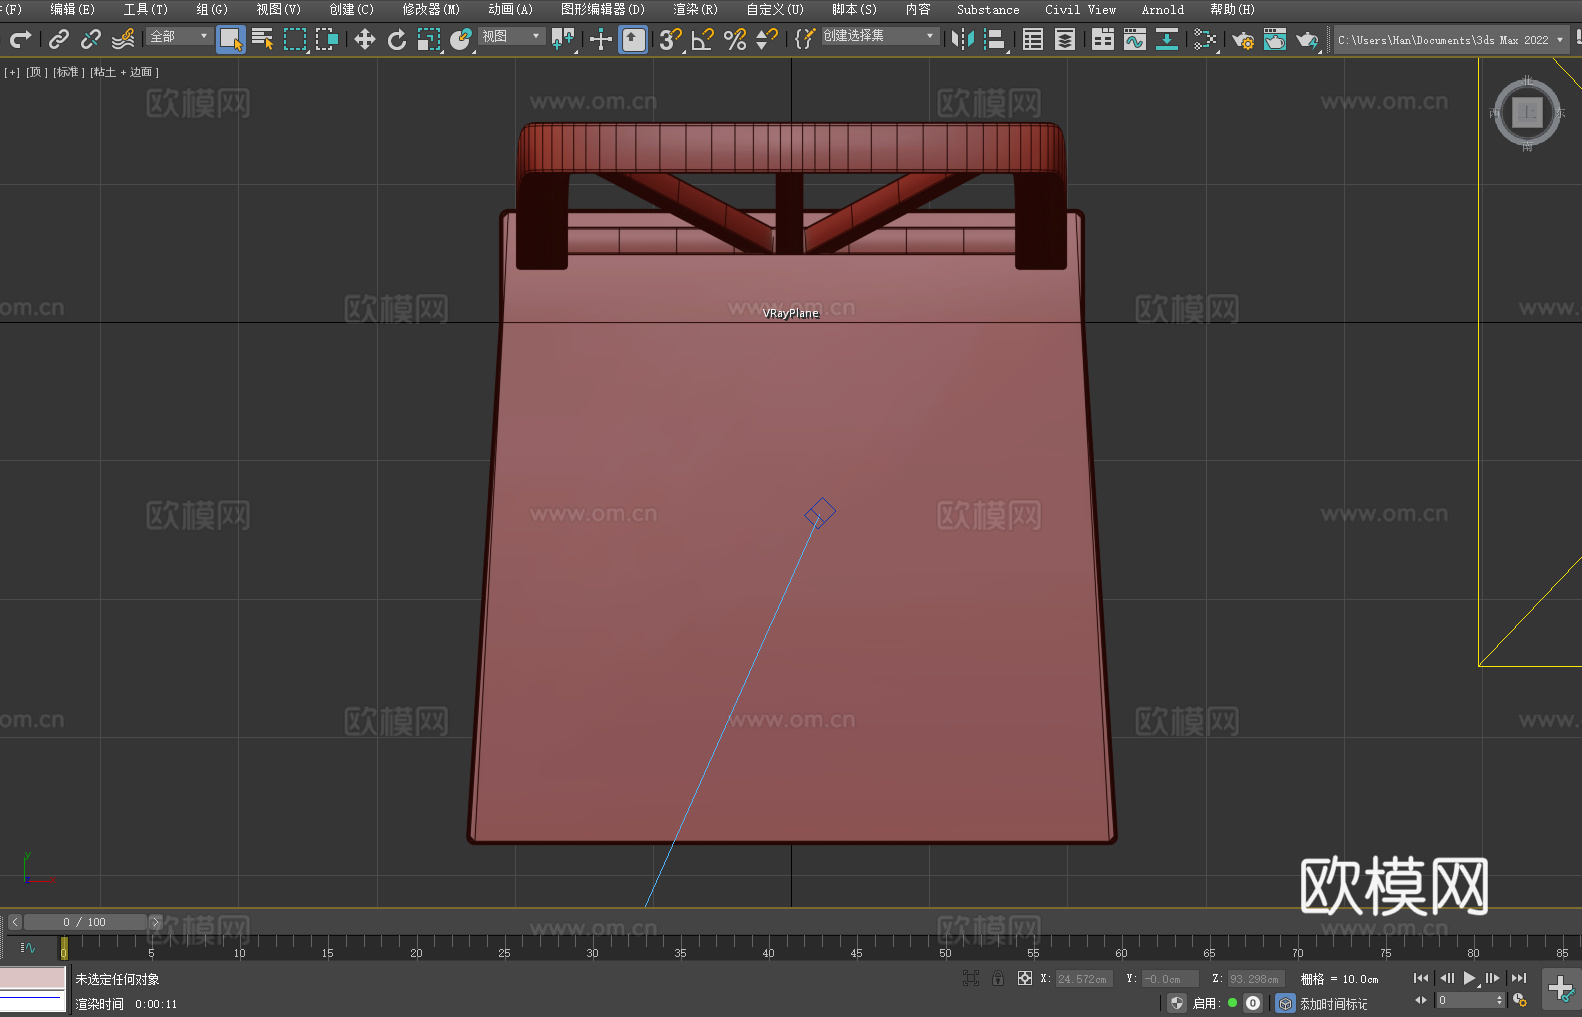Click the Redo arrow icon

tap(20, 39)
